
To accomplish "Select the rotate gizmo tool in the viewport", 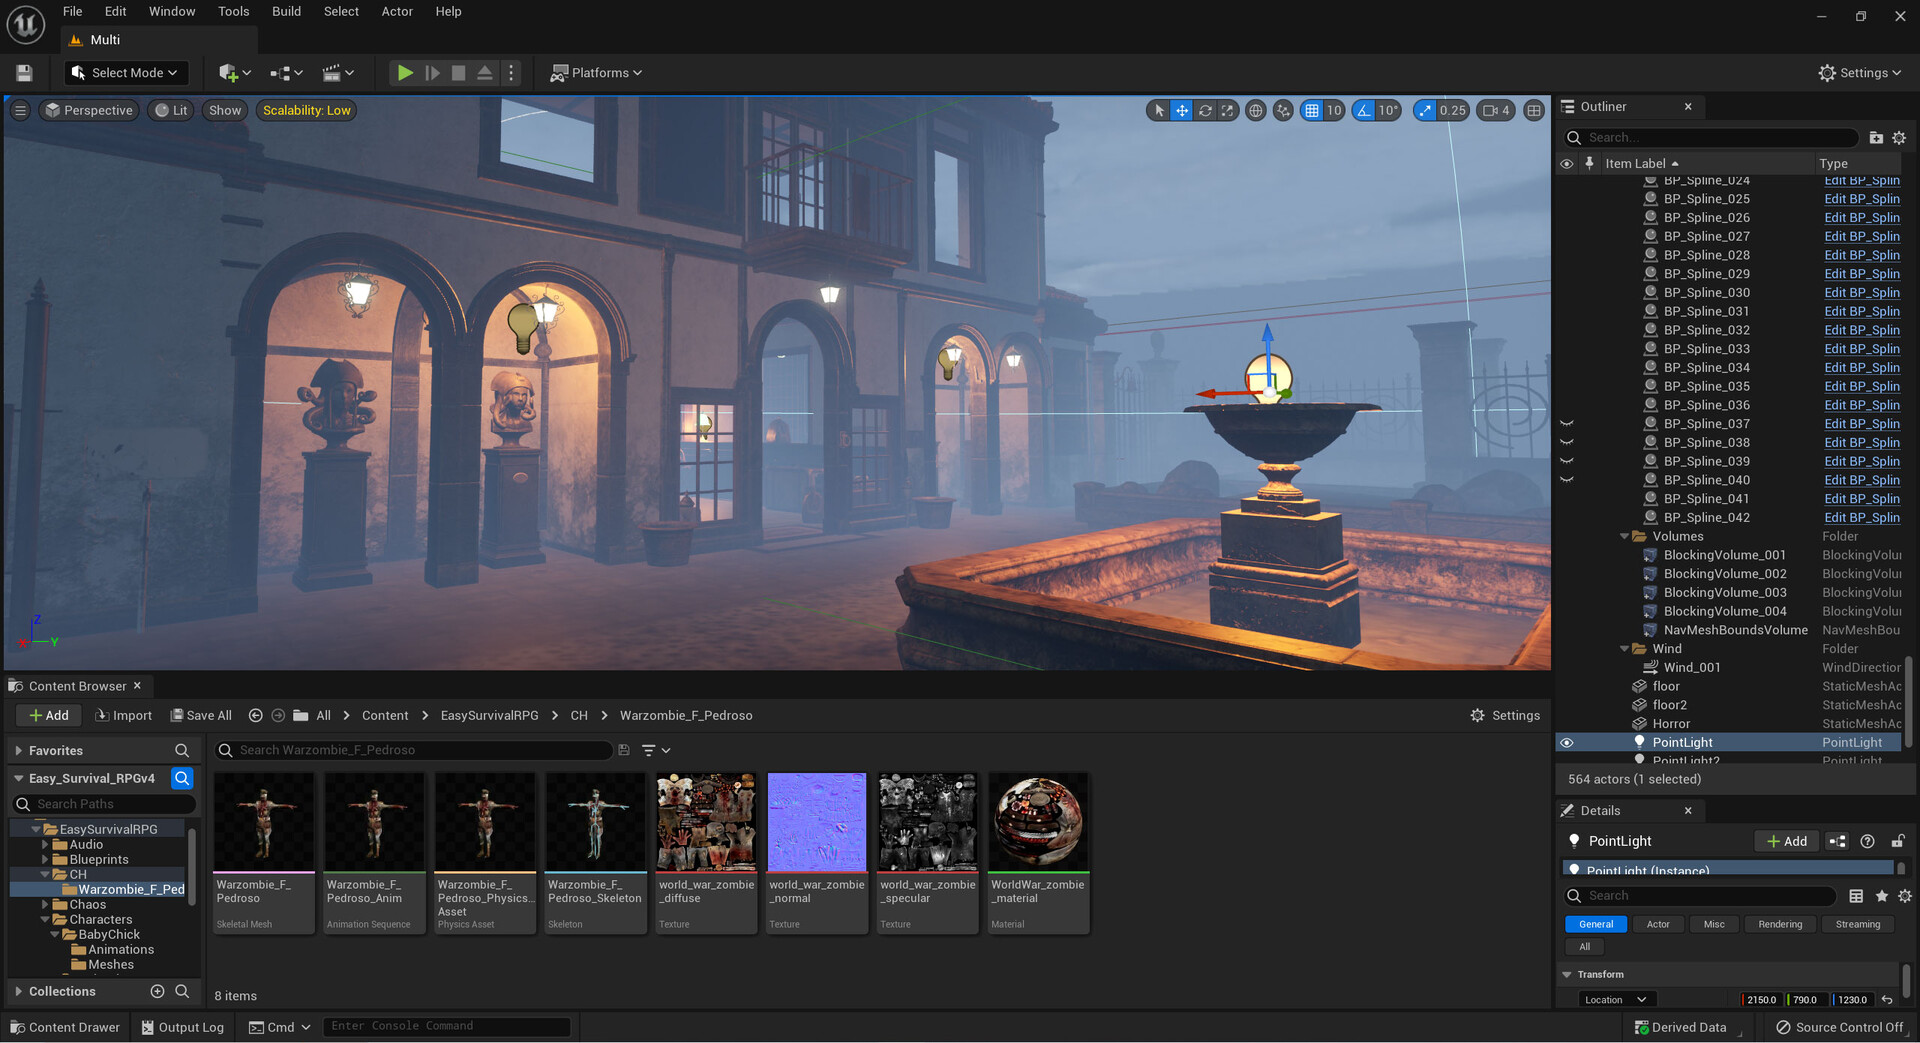I will [1205, 111].
